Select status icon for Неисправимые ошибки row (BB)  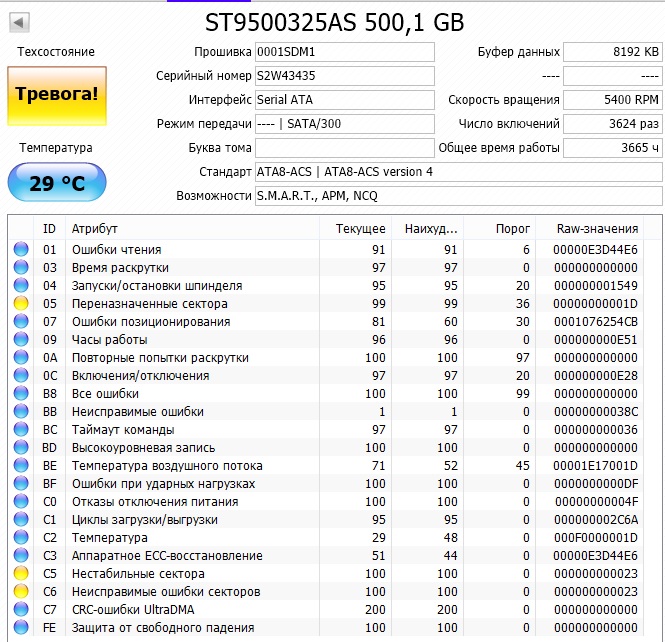point(21,411)
